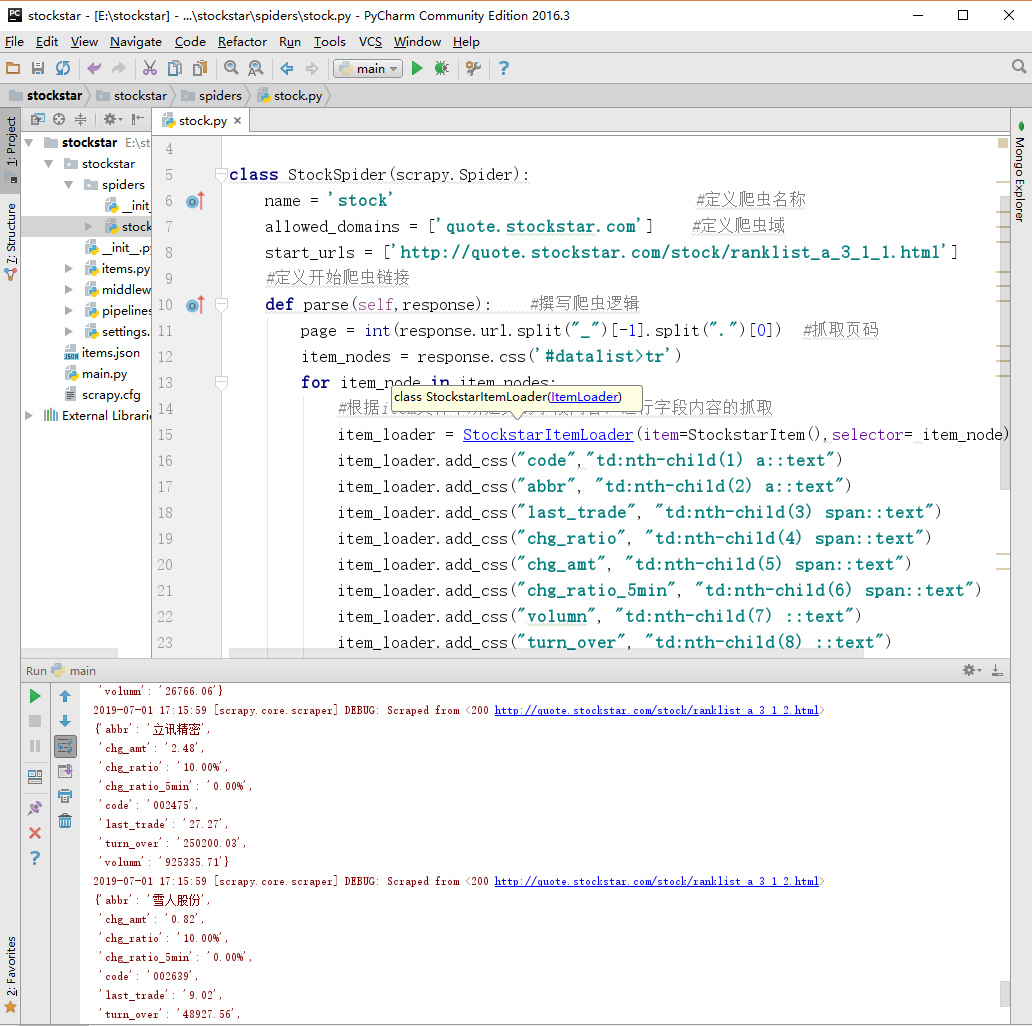
Task: Close the run tab with red X
Action: click(35, 833)
